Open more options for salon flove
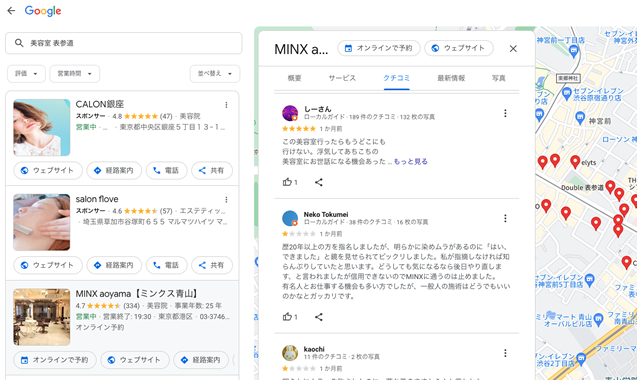 pyautogui.click(x=226, y=200)
